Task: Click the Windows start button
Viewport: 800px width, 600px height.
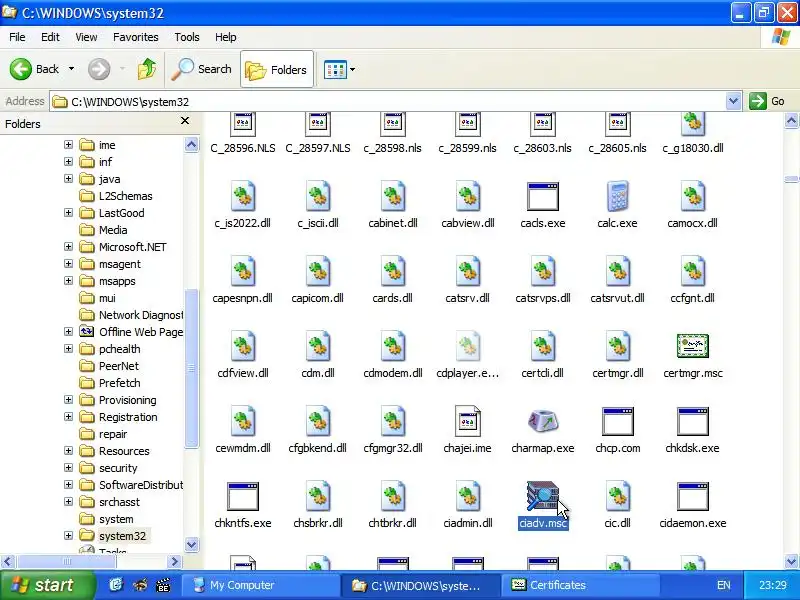Action: [x=48, y=585]
